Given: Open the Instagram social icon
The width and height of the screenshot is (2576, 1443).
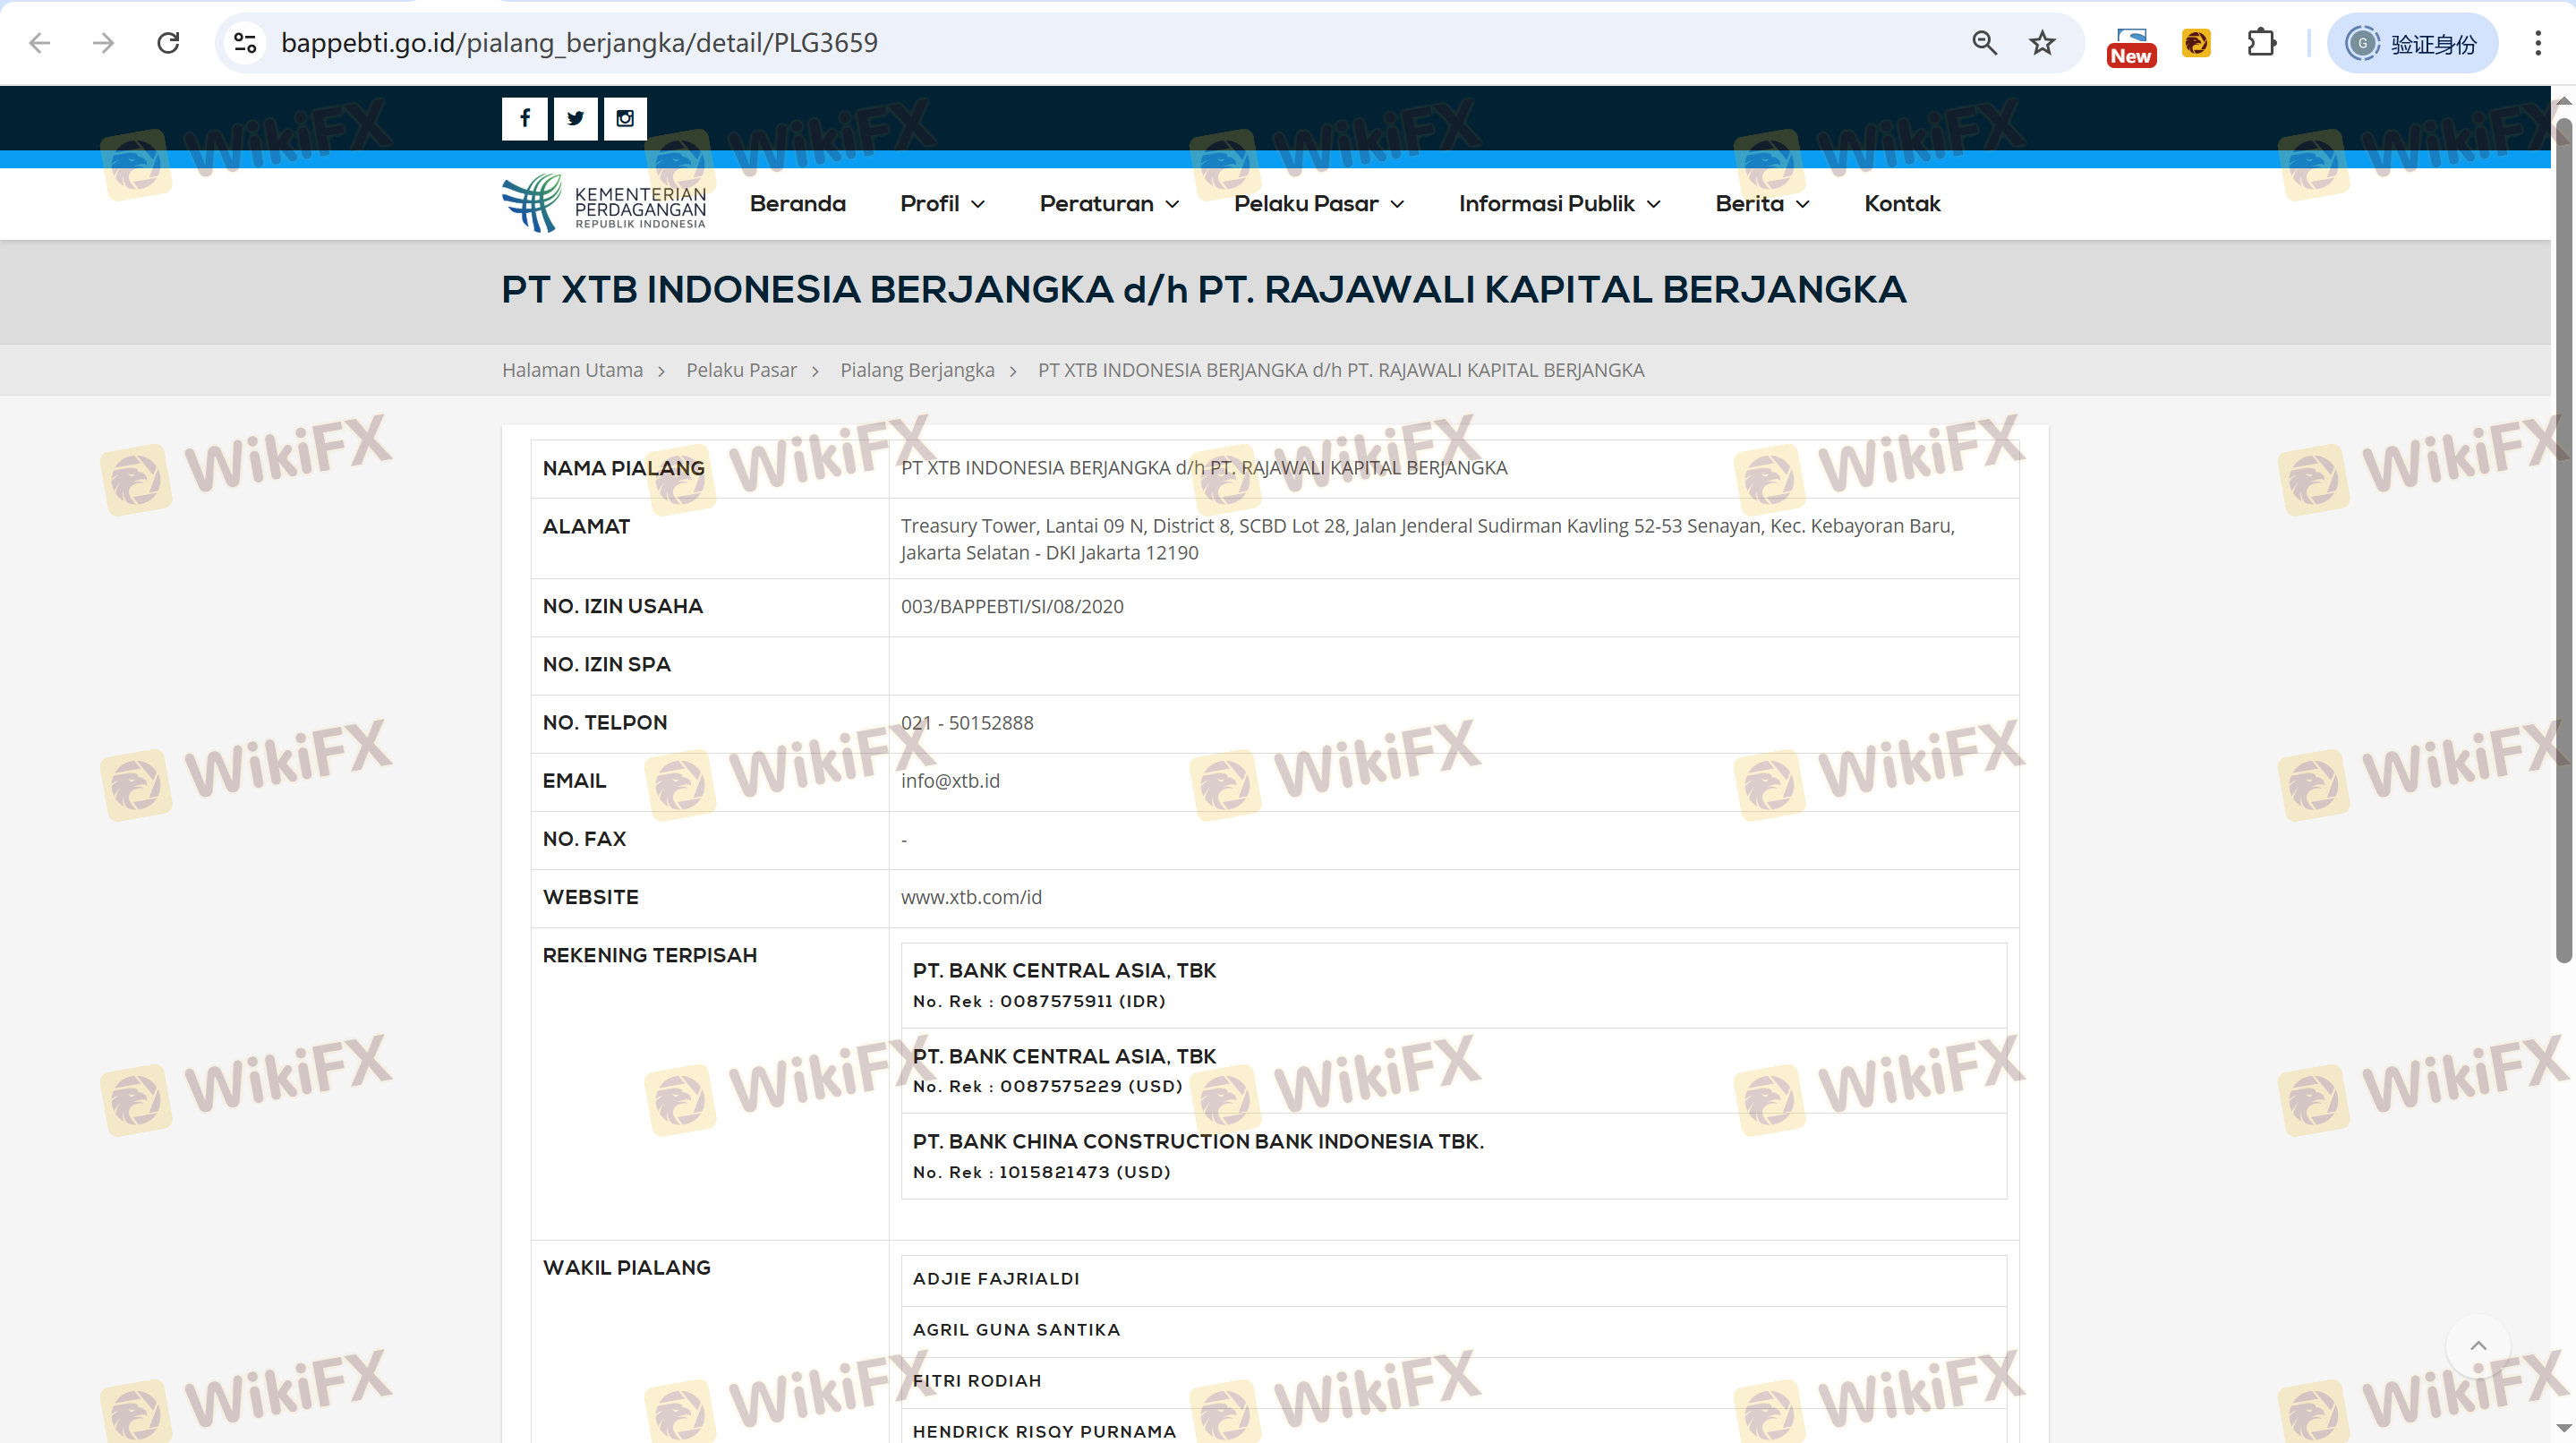Looking at the screenshot, I should click(x=625, y=118).
